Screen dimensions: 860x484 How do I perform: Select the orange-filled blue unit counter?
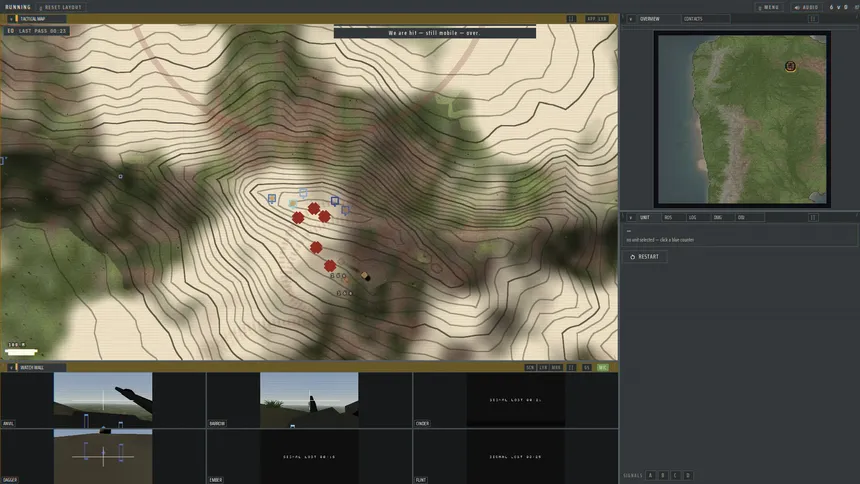click(x=272, y=199)
